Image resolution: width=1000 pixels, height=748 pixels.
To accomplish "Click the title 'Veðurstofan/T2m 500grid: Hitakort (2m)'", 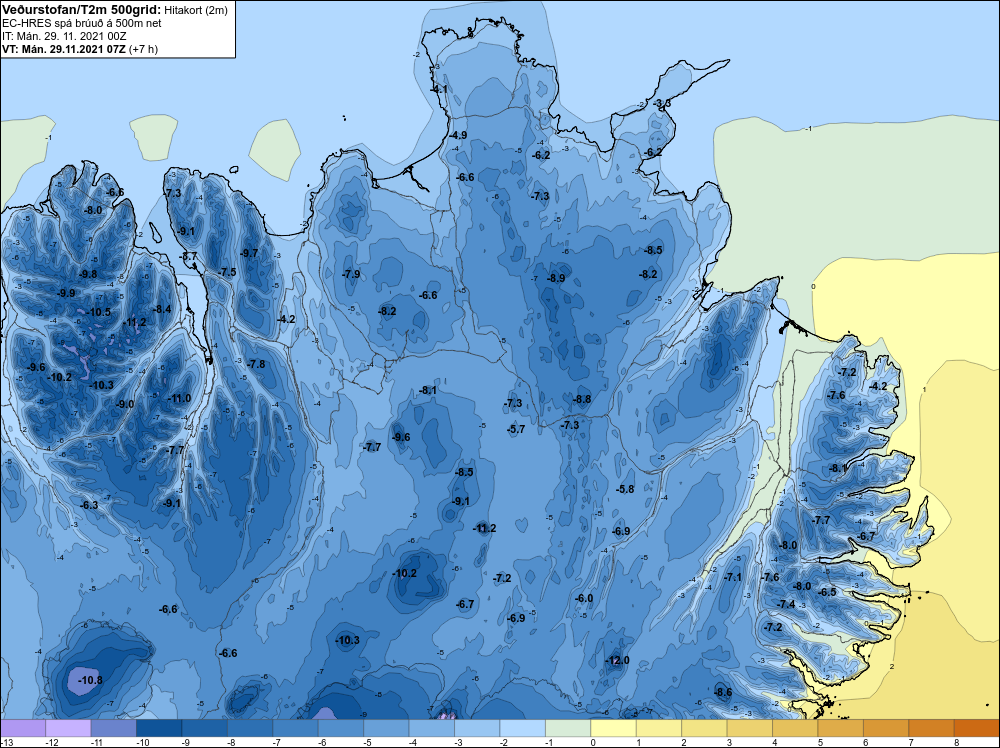I will 115,10.
